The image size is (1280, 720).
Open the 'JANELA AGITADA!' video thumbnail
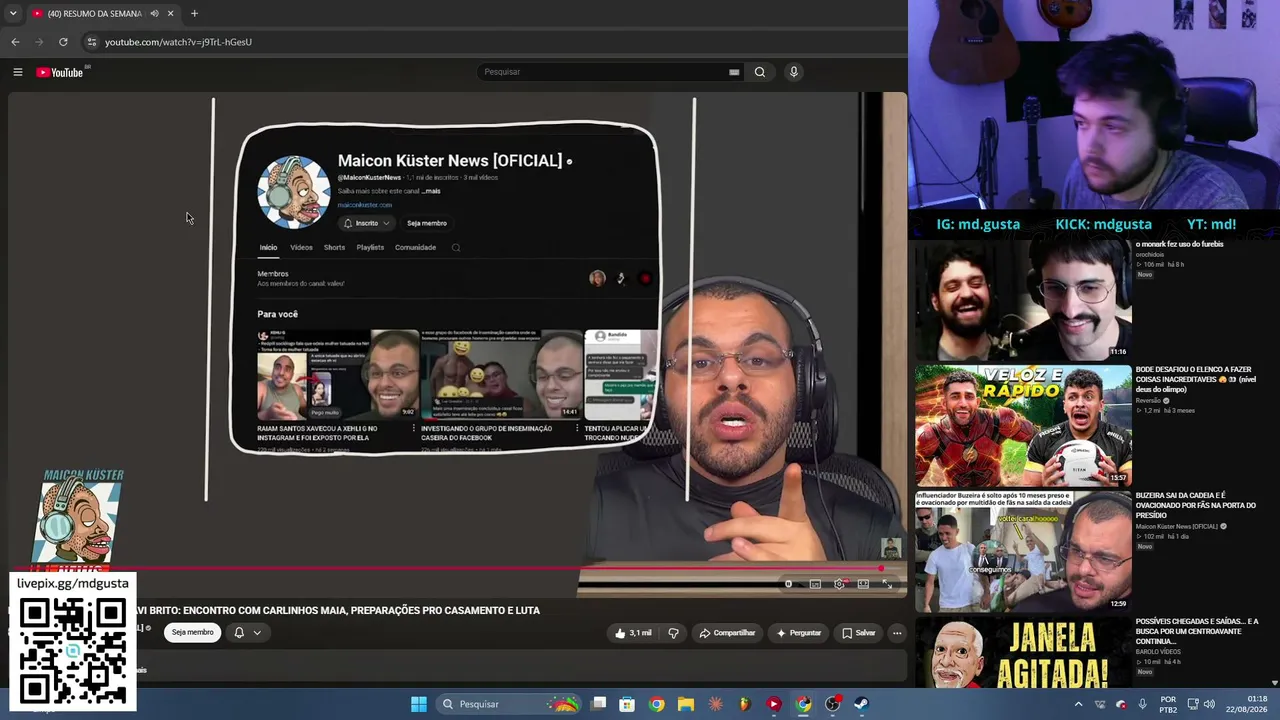1023,653
